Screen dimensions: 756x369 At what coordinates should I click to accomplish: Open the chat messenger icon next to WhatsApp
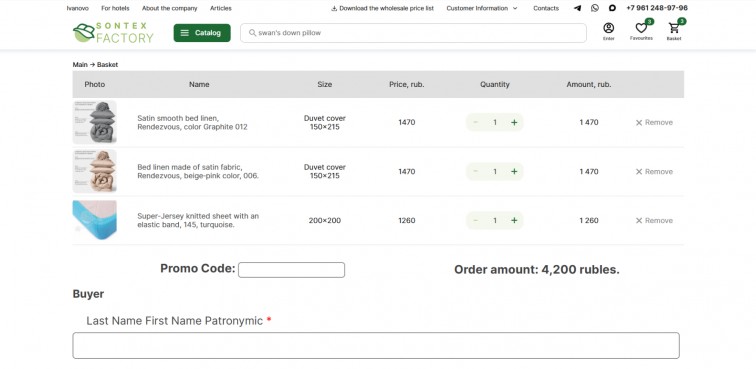612,8
